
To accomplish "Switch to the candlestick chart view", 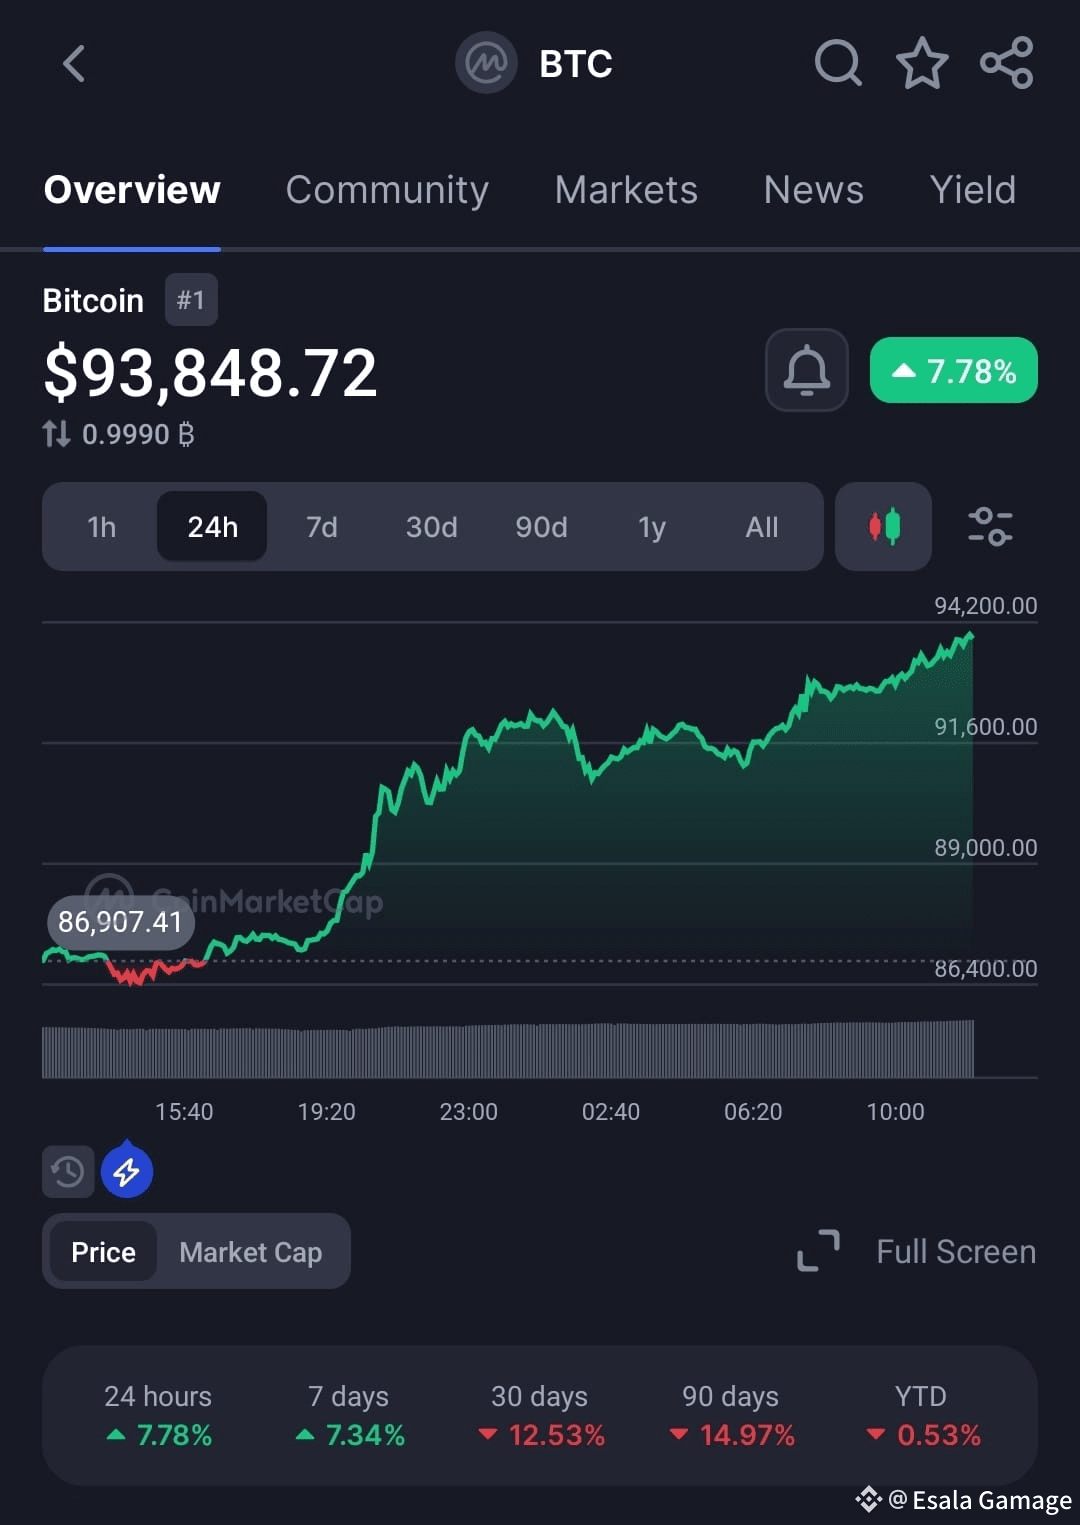I will coord(884,526).
